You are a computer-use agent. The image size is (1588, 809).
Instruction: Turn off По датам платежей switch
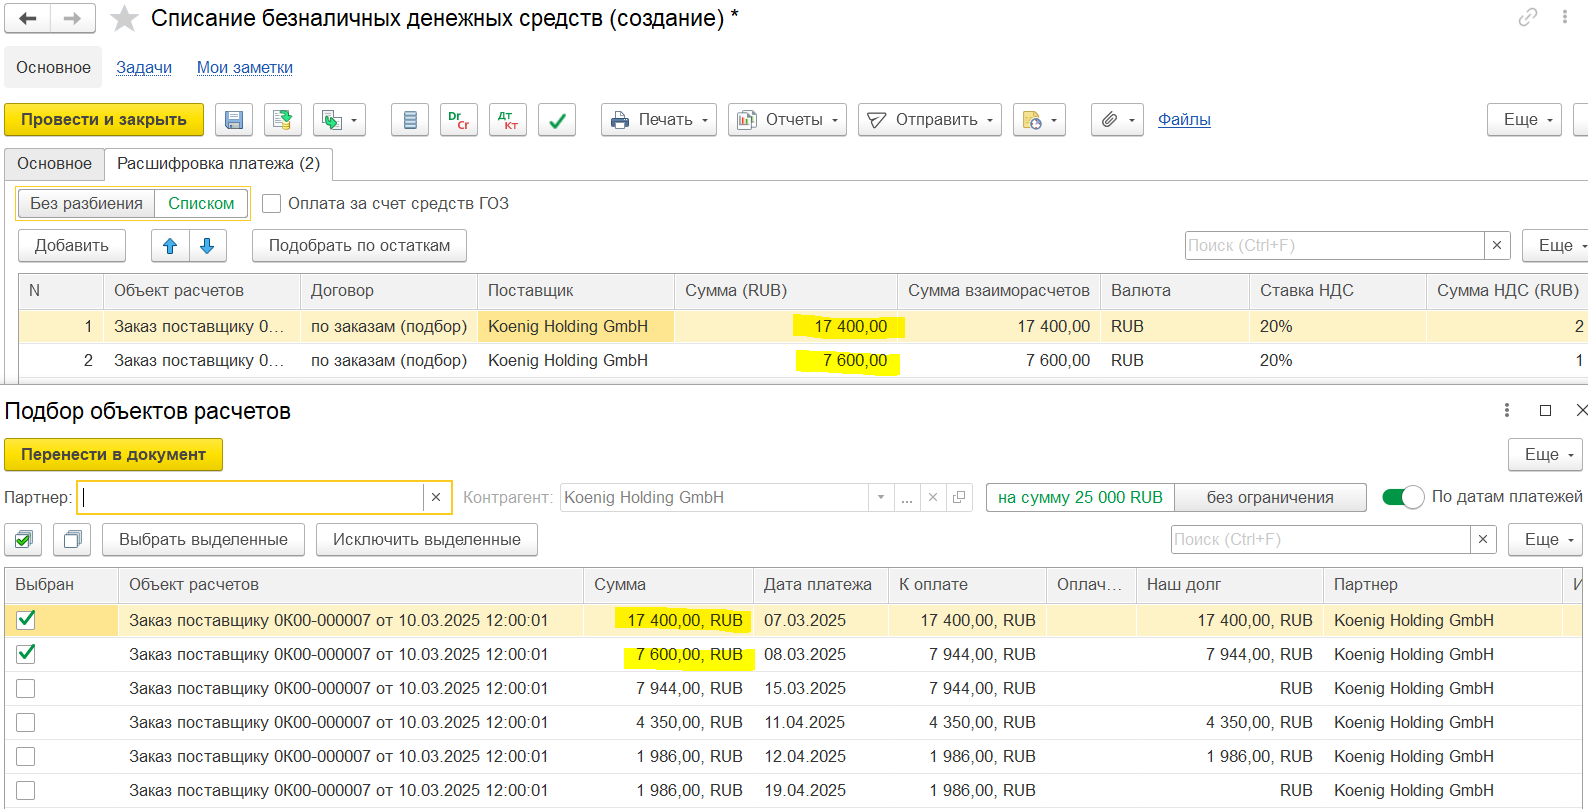(1402, 497)
